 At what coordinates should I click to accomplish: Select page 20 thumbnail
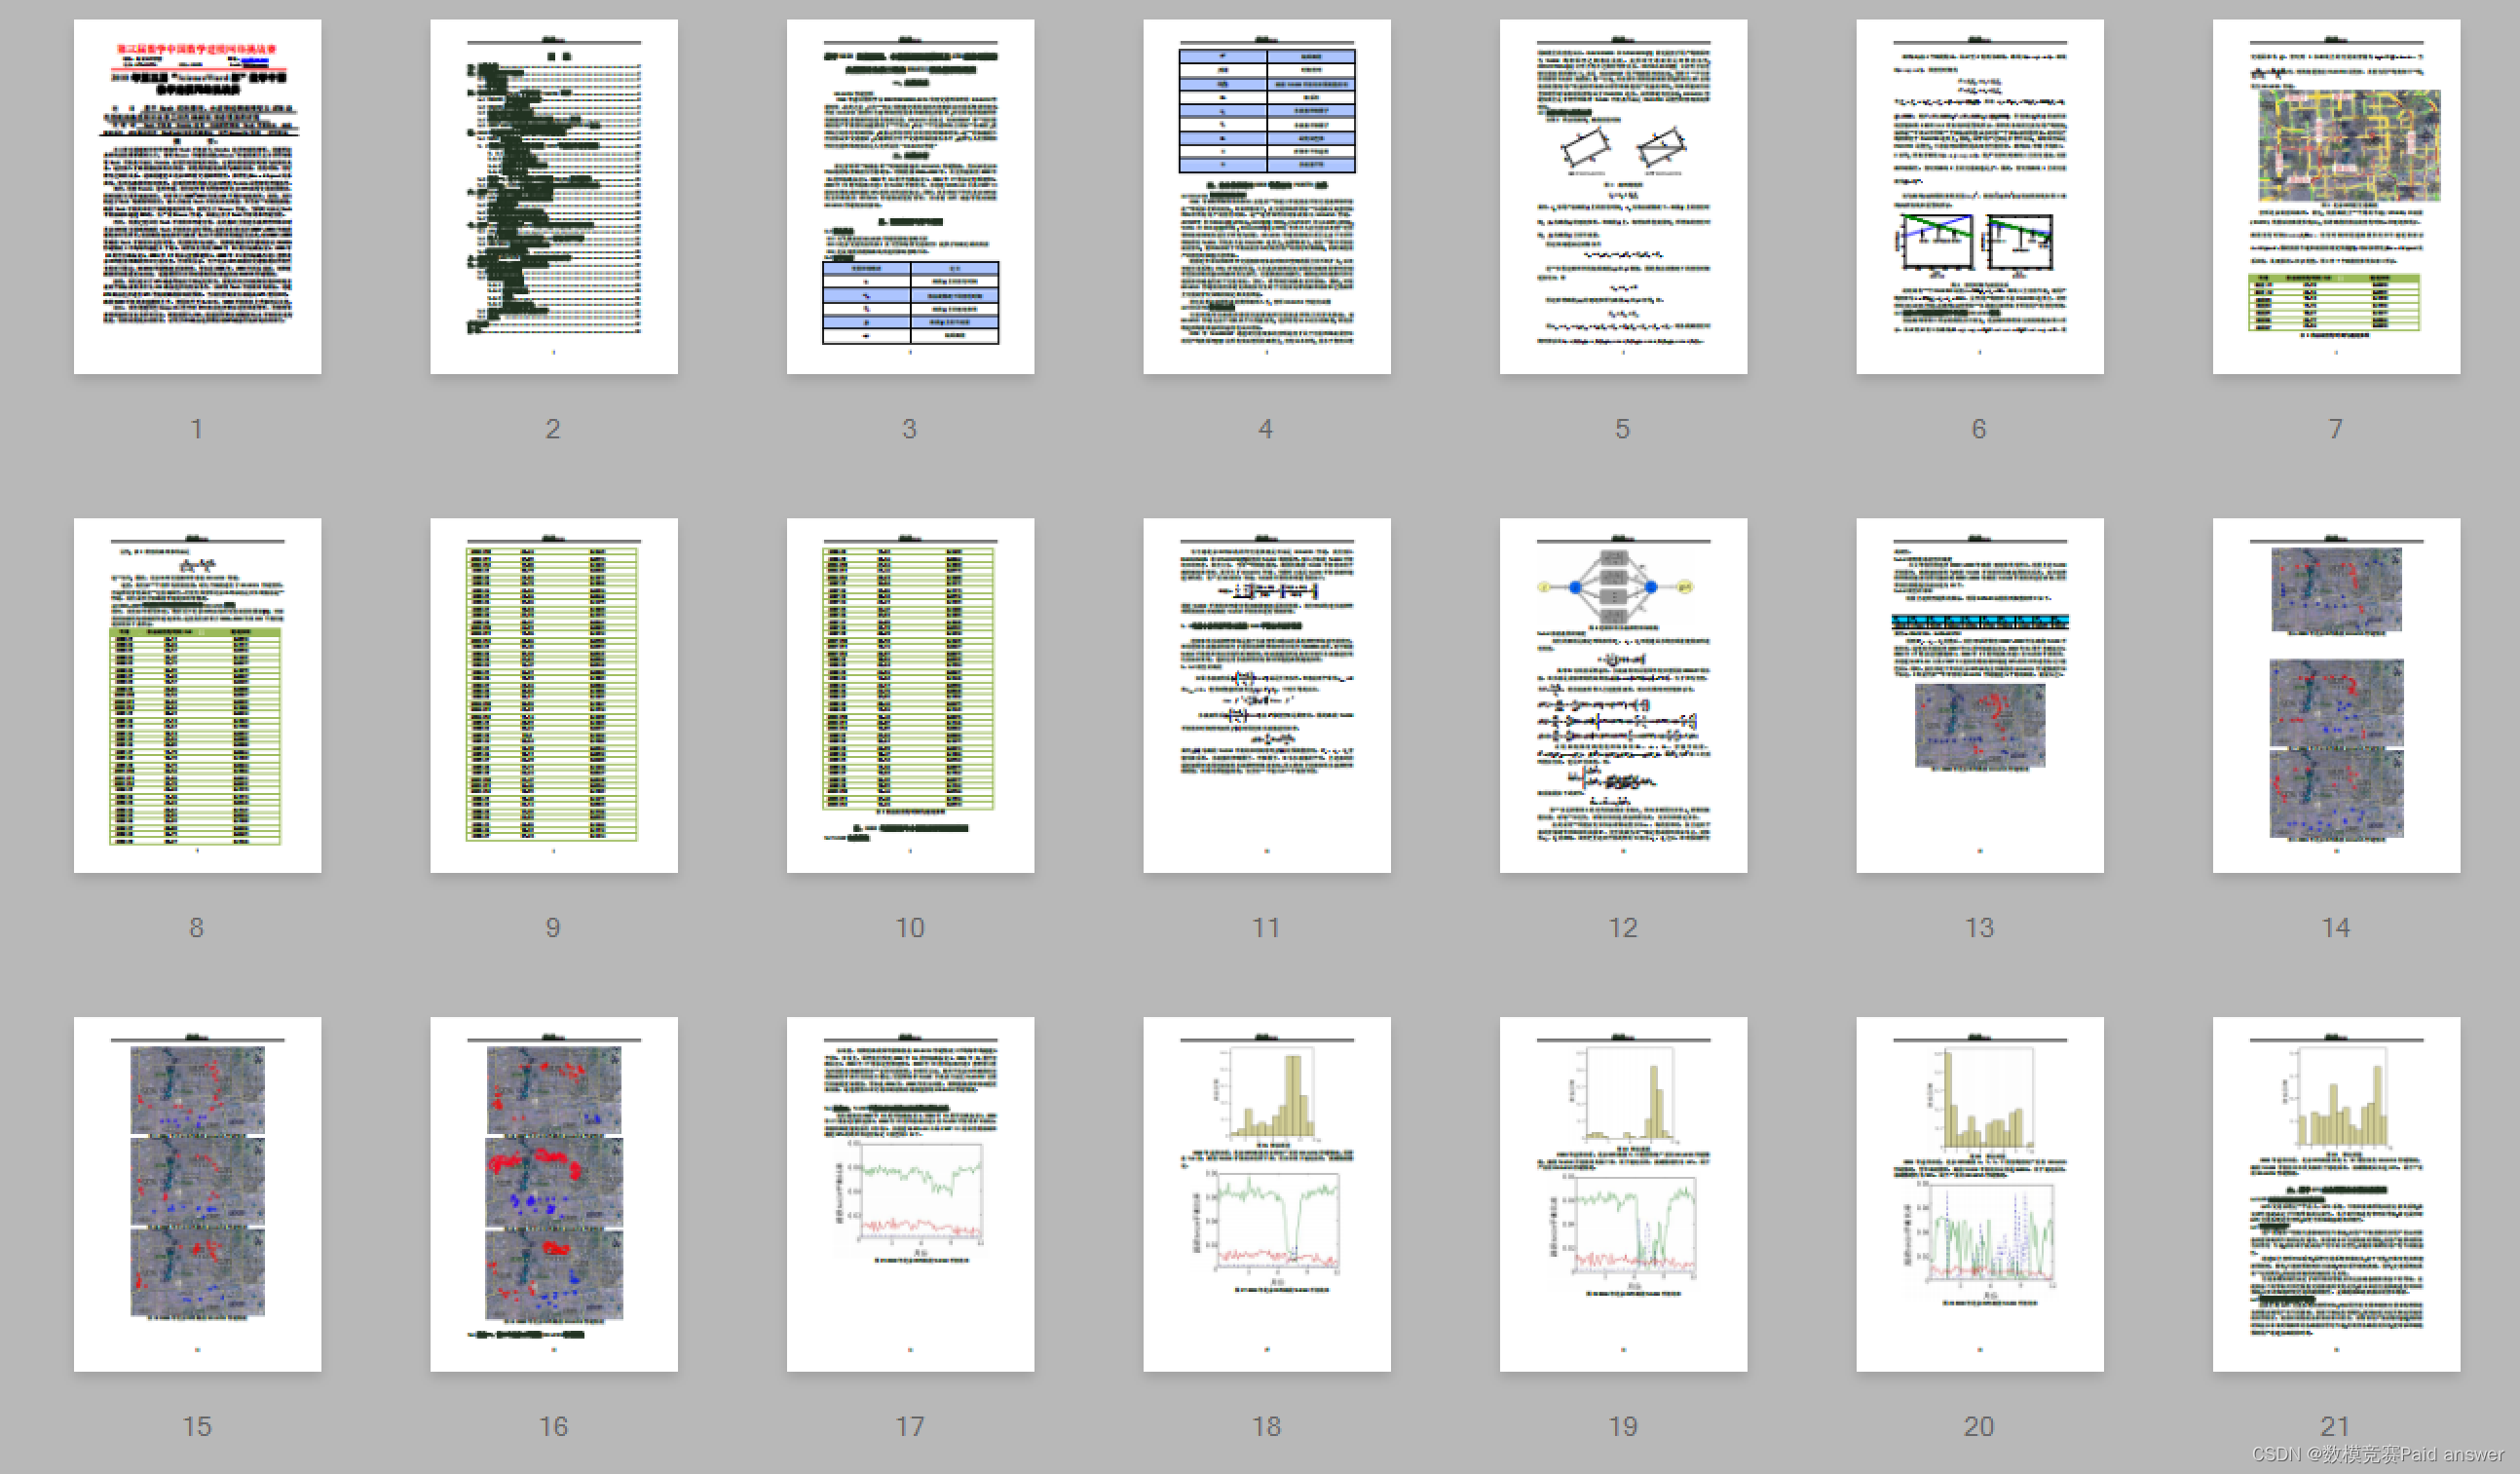(x=1980, y=1194)
